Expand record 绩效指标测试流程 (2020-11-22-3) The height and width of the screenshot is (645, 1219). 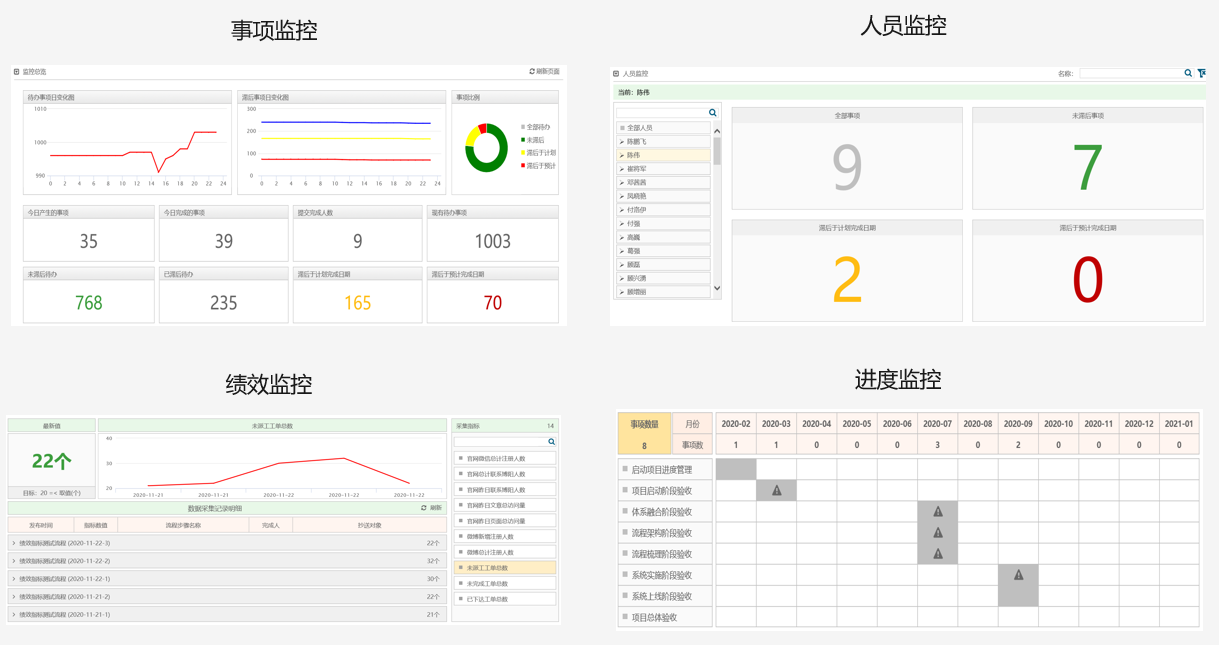coord(14,543)
